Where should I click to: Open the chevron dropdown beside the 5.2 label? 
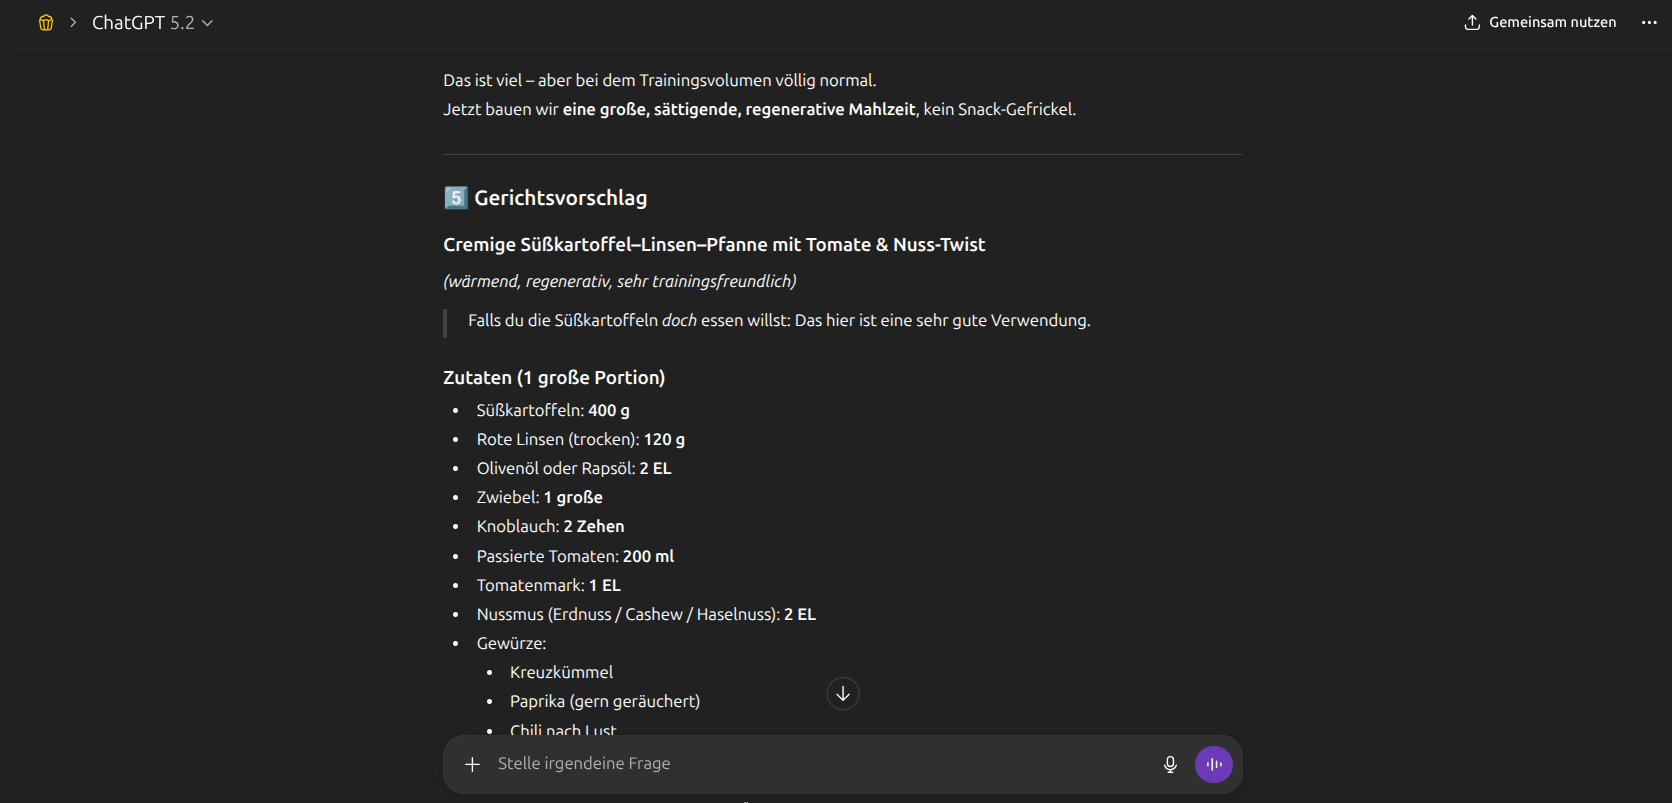pyautogui.click(x=206, y=21)
